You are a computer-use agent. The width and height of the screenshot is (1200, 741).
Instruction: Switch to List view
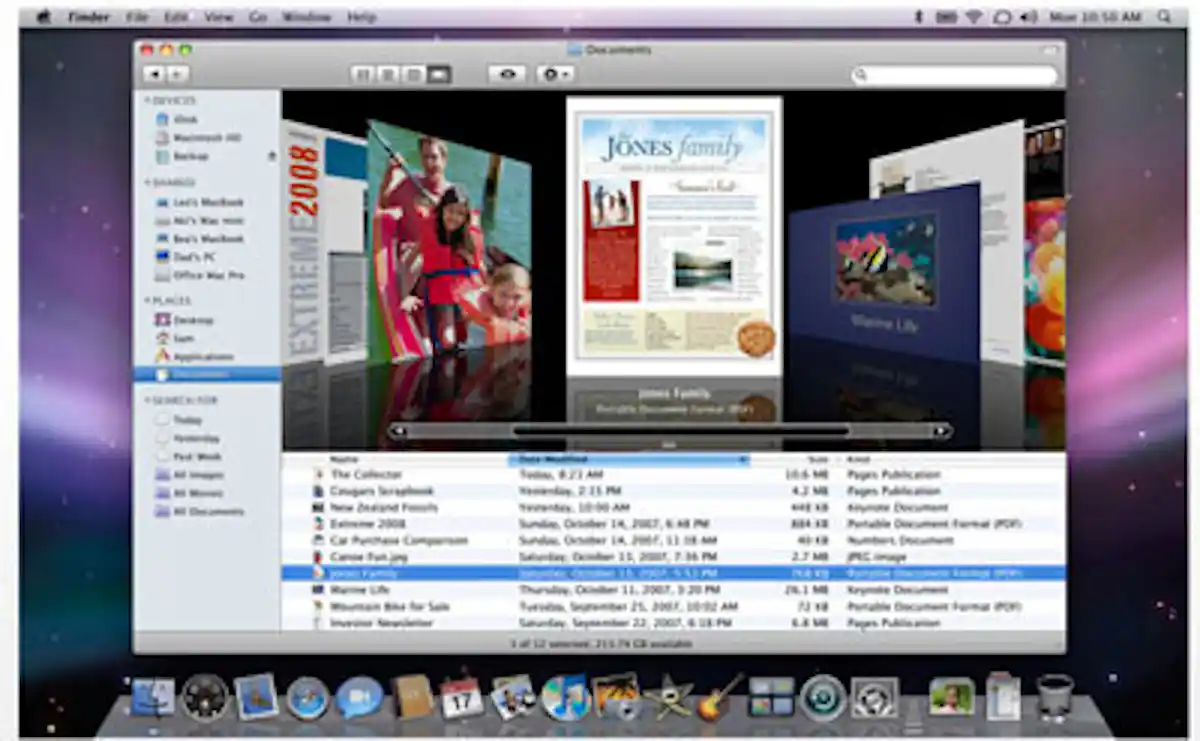tap(388, 73)
